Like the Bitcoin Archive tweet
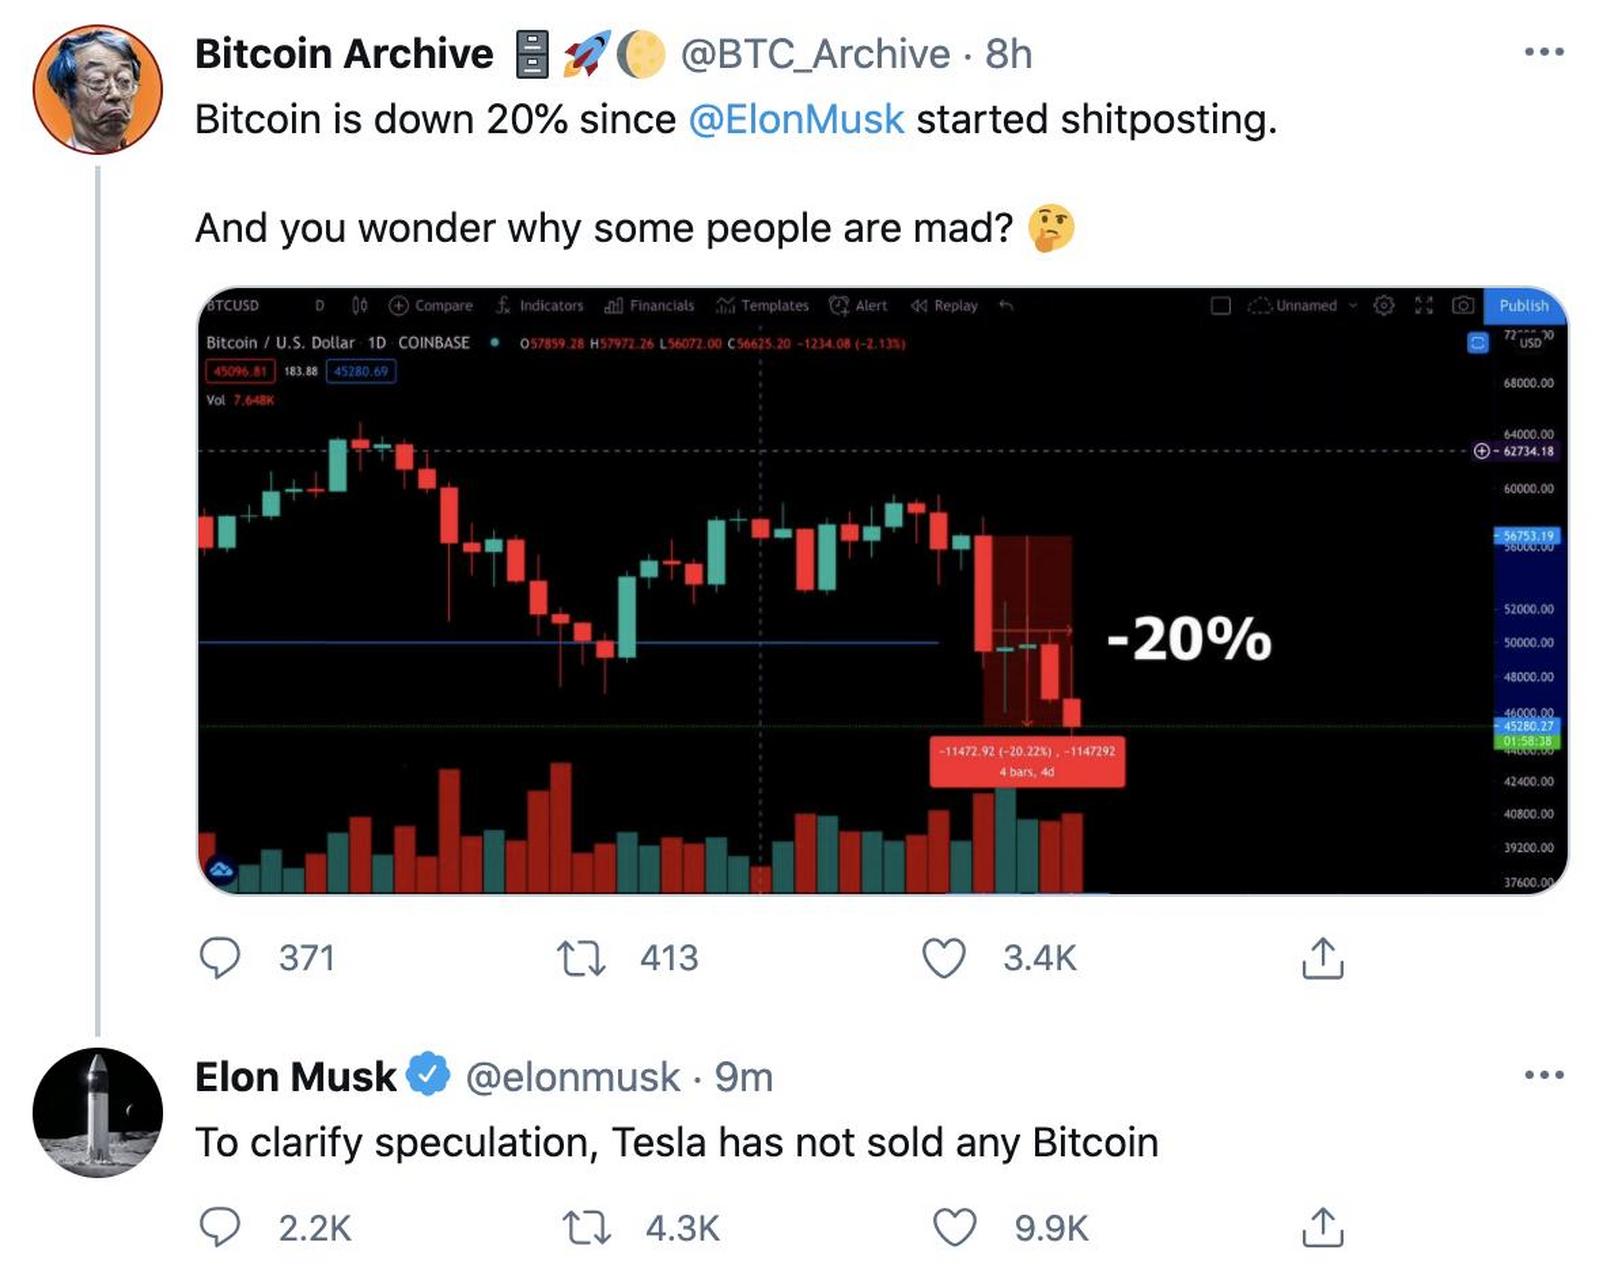The width and height of the screenshot is (1603, 1280). pyautogui.click(x=943, y=957)
